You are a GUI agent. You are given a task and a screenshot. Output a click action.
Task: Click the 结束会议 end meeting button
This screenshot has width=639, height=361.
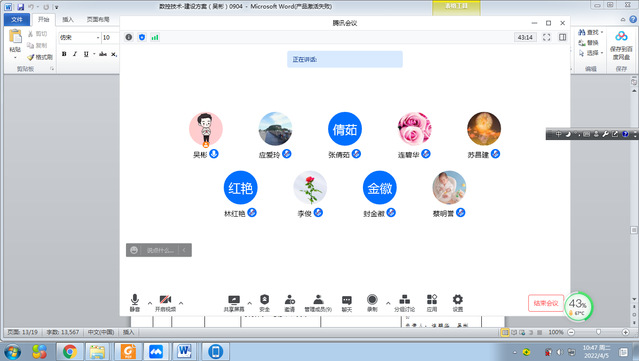tap(546, 303)
